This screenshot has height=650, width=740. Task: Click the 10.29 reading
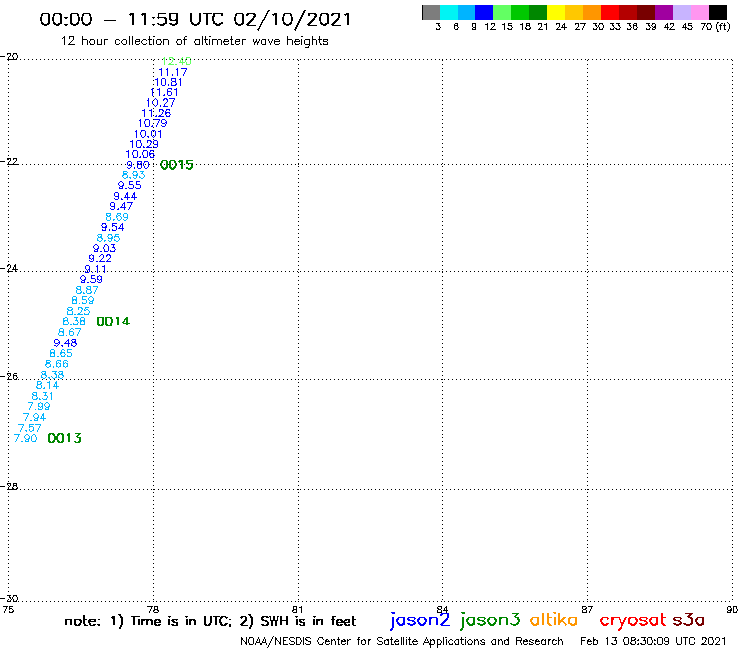tap(144, 144)
